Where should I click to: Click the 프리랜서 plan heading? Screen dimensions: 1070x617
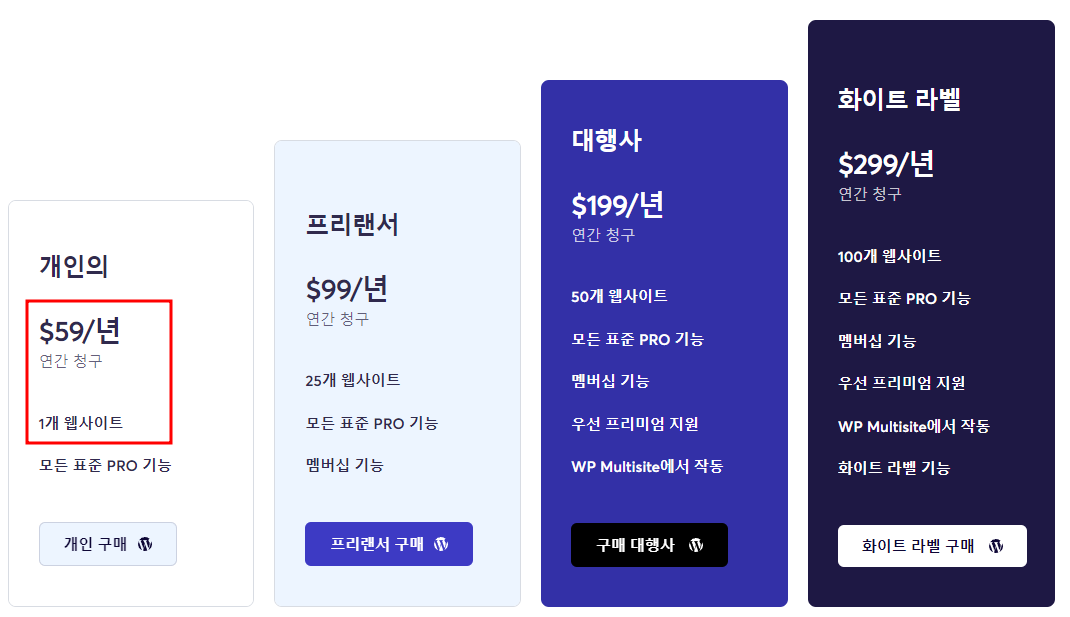click(352, 224)
